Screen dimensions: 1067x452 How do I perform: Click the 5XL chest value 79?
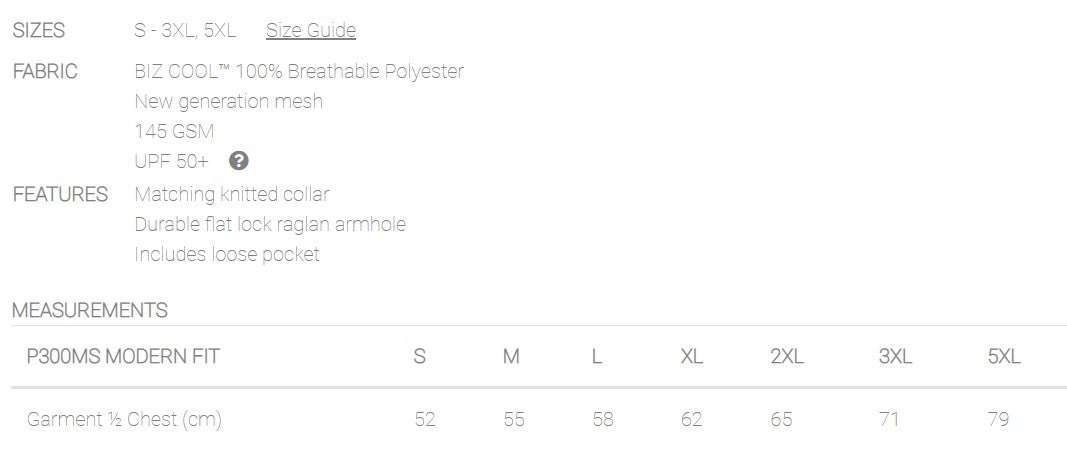tap(998, 419)
